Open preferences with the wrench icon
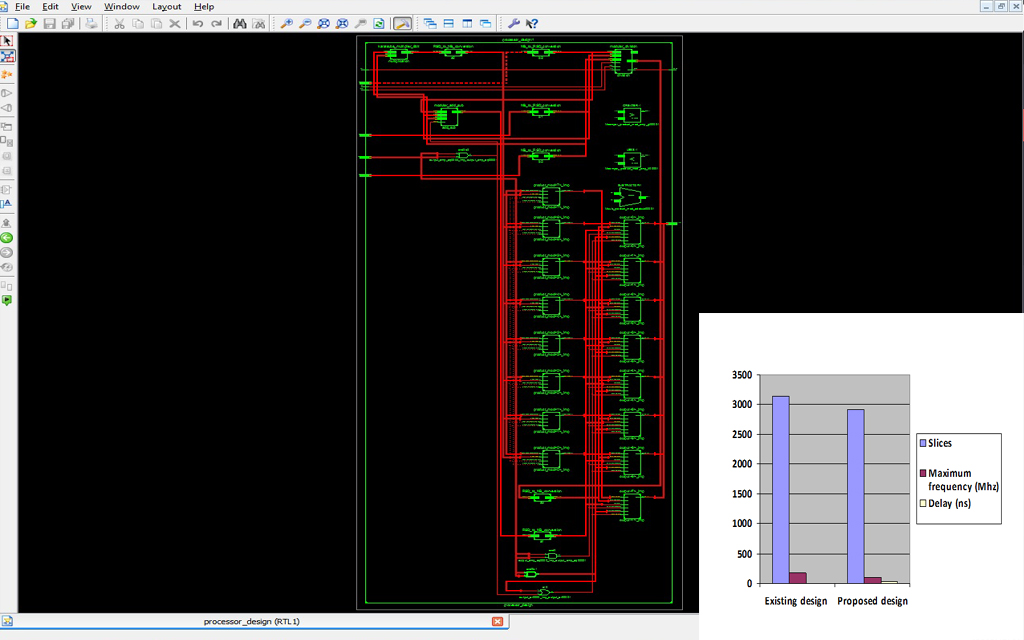Screen dimensions: 1024x640 click(513, 23)
